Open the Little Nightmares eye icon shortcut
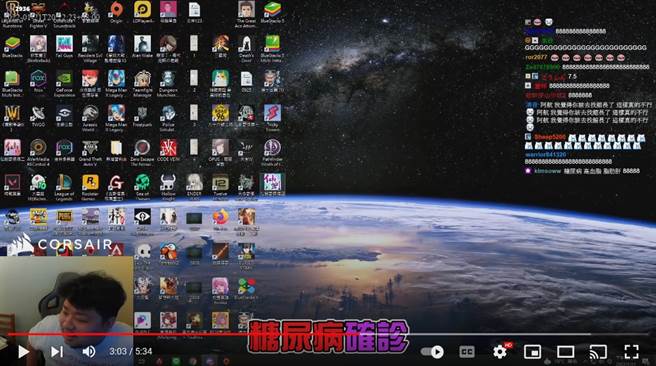The height and width of the screenshot is (366, 656). (x=143, y=220)
